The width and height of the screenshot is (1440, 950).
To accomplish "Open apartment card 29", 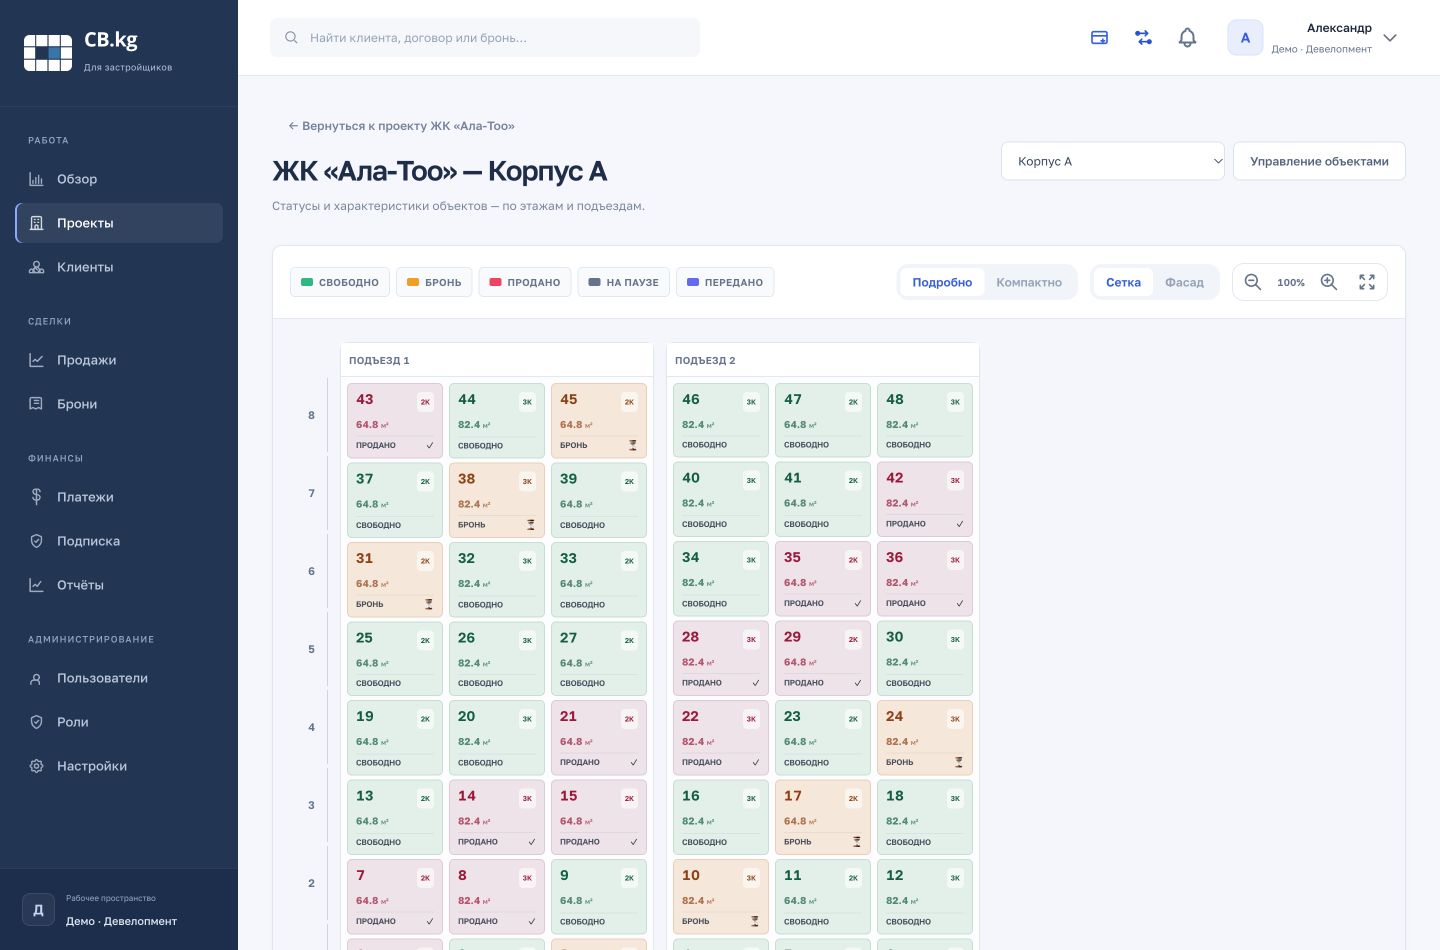I will tap(823, 659).
